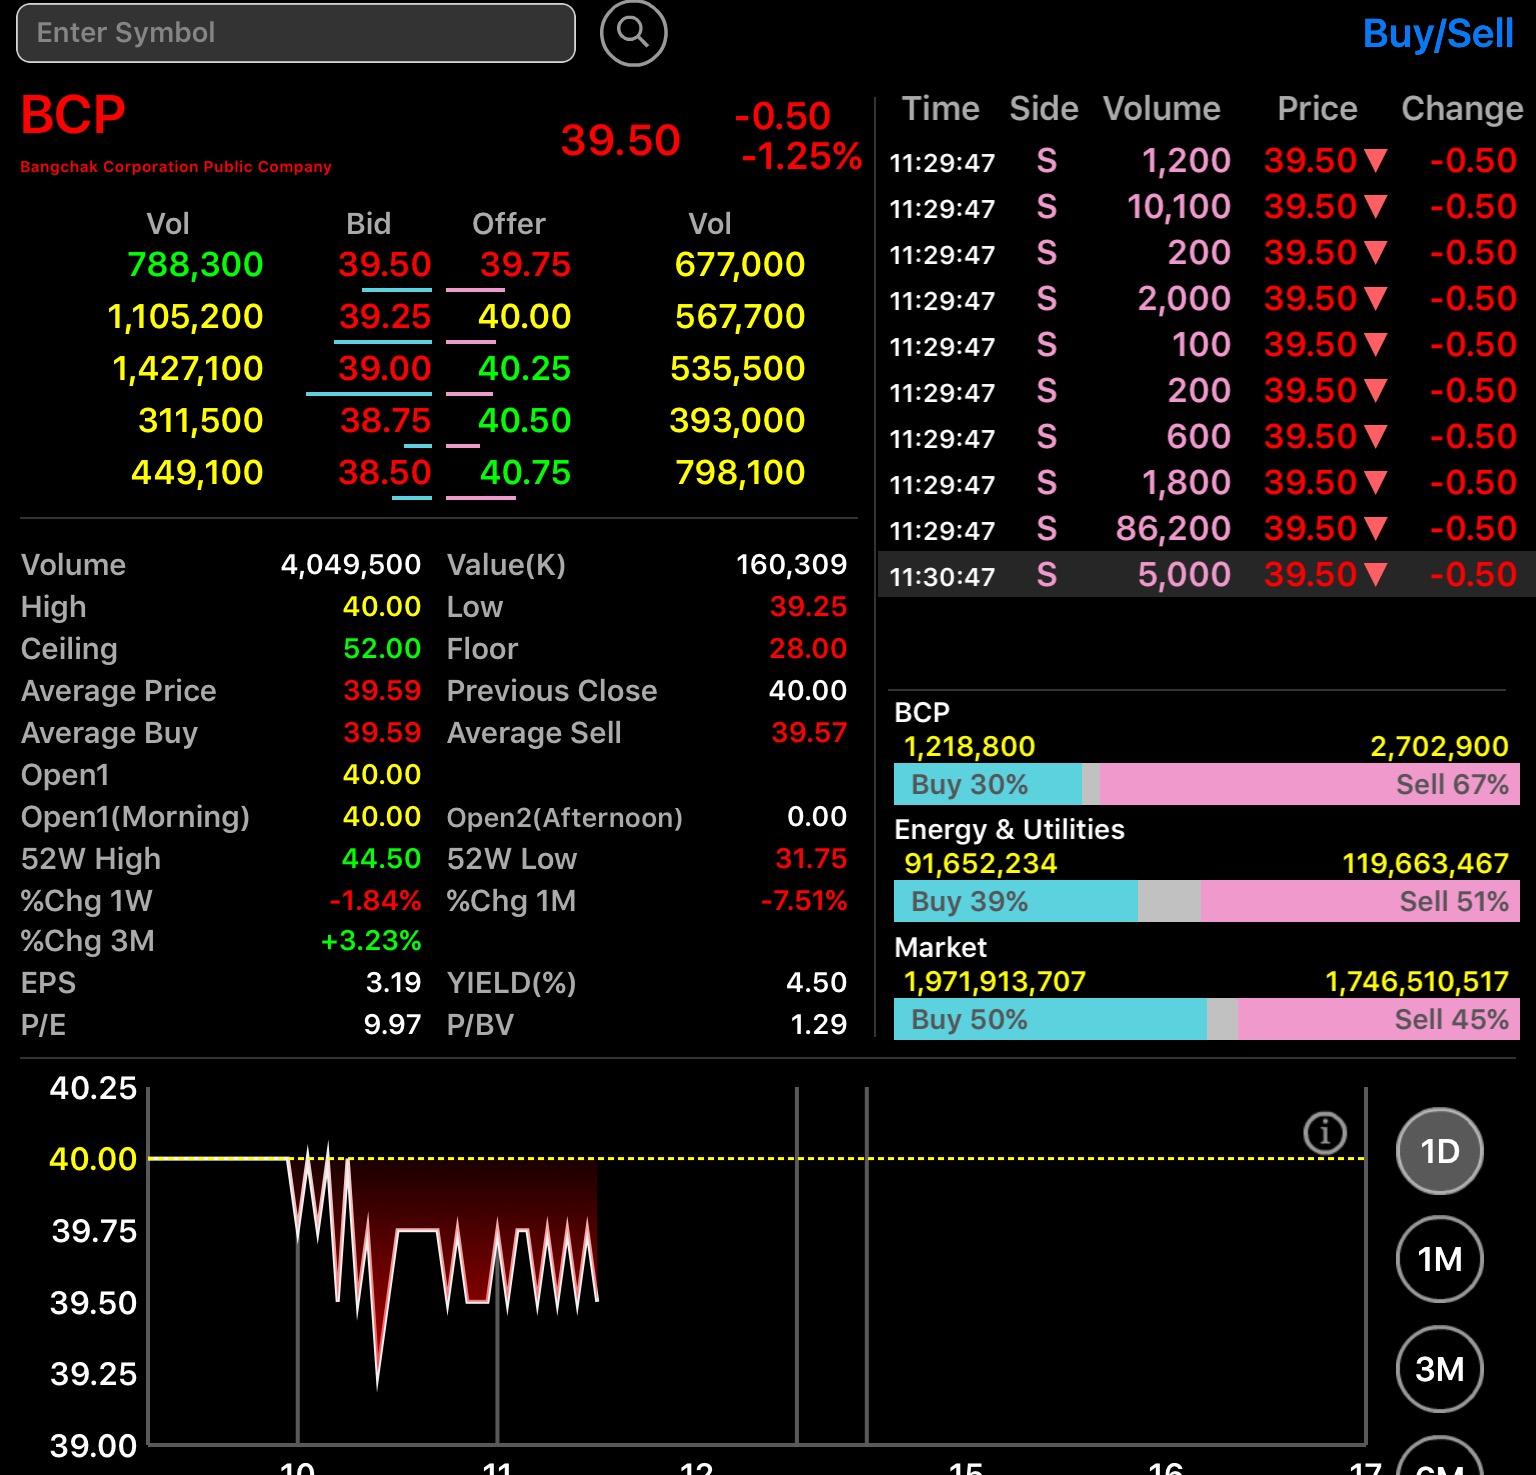The image size is (1536, 1475).
Task: Open chart info icon
Action: [x=1325, y=1133]
